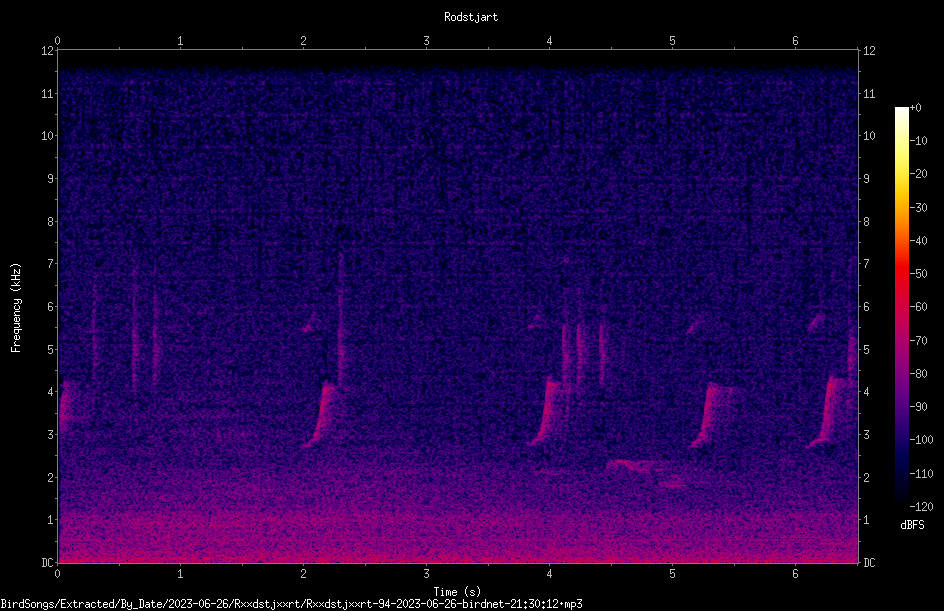Click the low 2 kHz call near 4.7 seconds
The width and height of the screenshot is (944, 611).
pos(638,467)
